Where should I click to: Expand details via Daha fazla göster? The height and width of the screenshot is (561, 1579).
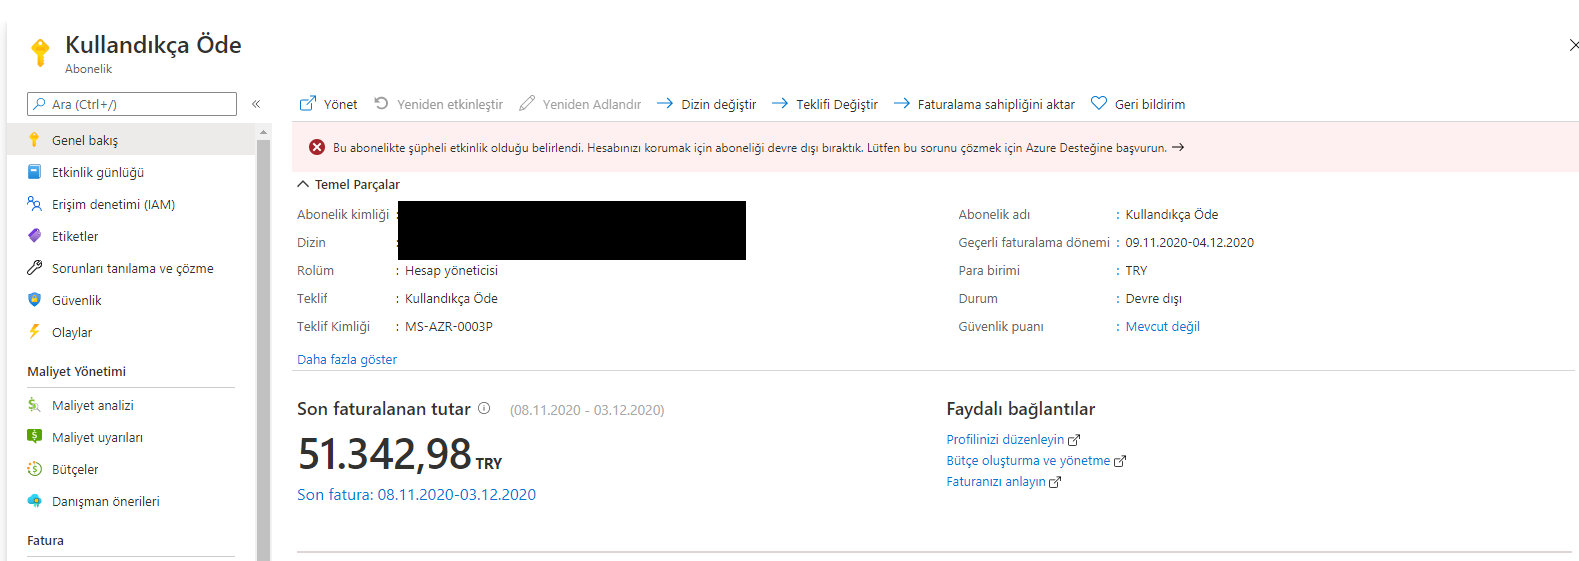(347, 359)
